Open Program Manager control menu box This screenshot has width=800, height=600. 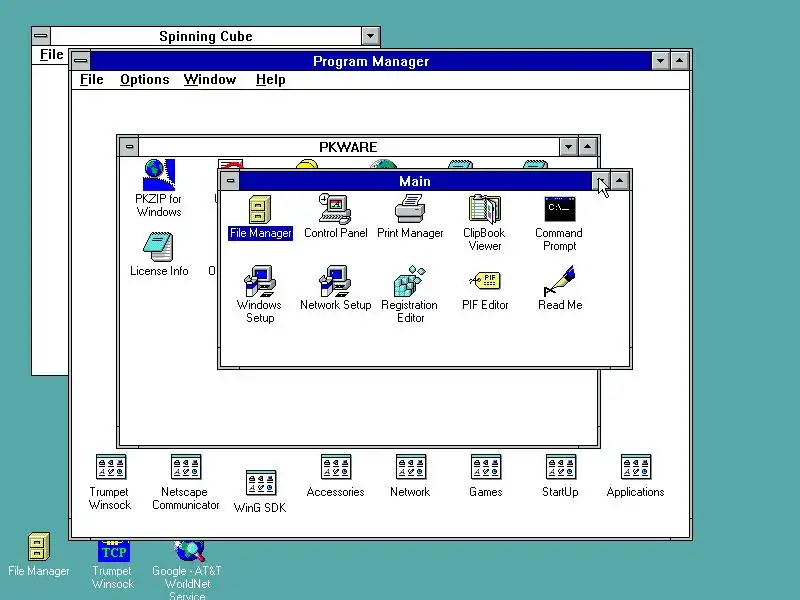(x=81, y=61)
